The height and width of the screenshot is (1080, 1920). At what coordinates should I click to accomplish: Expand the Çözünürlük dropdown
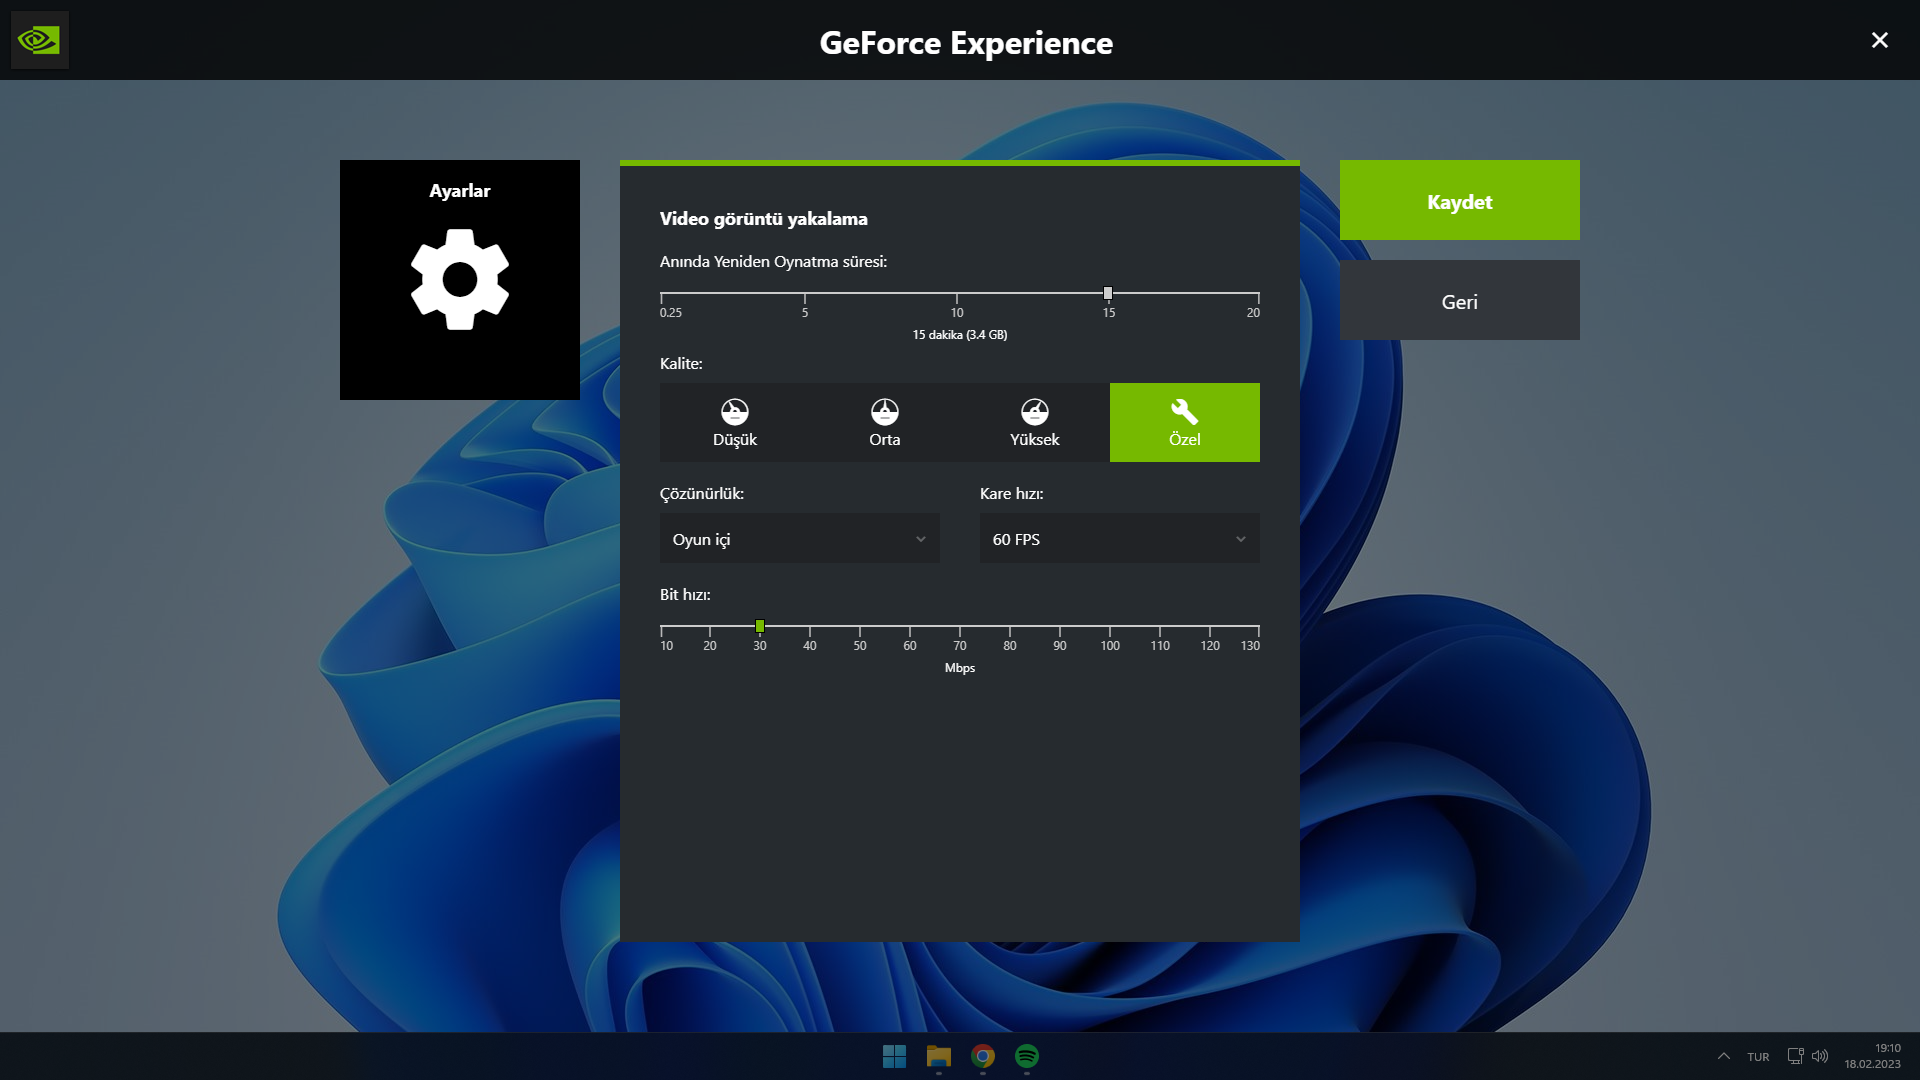pyautogui.click(x=799, y=539)
